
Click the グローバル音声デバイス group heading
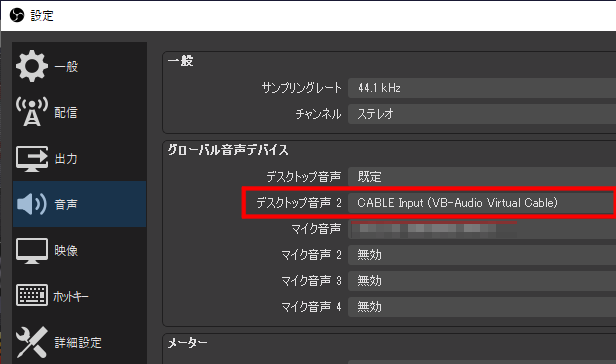(x=228, y=150)
